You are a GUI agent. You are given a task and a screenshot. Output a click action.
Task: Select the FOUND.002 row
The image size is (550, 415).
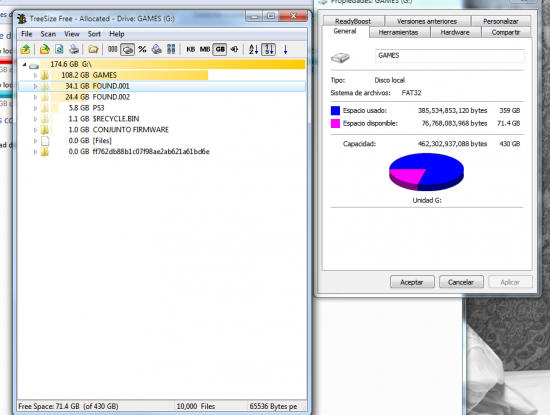tap(162, 97)
